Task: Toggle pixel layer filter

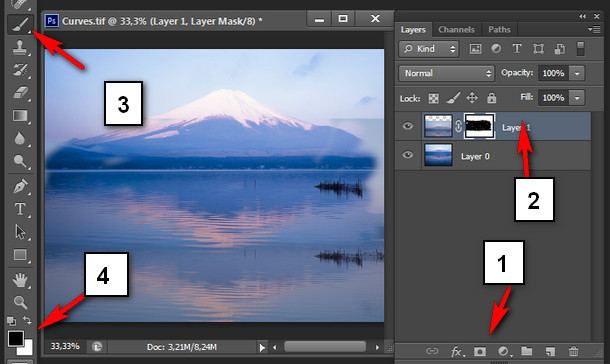Action: tap(475, 49)
